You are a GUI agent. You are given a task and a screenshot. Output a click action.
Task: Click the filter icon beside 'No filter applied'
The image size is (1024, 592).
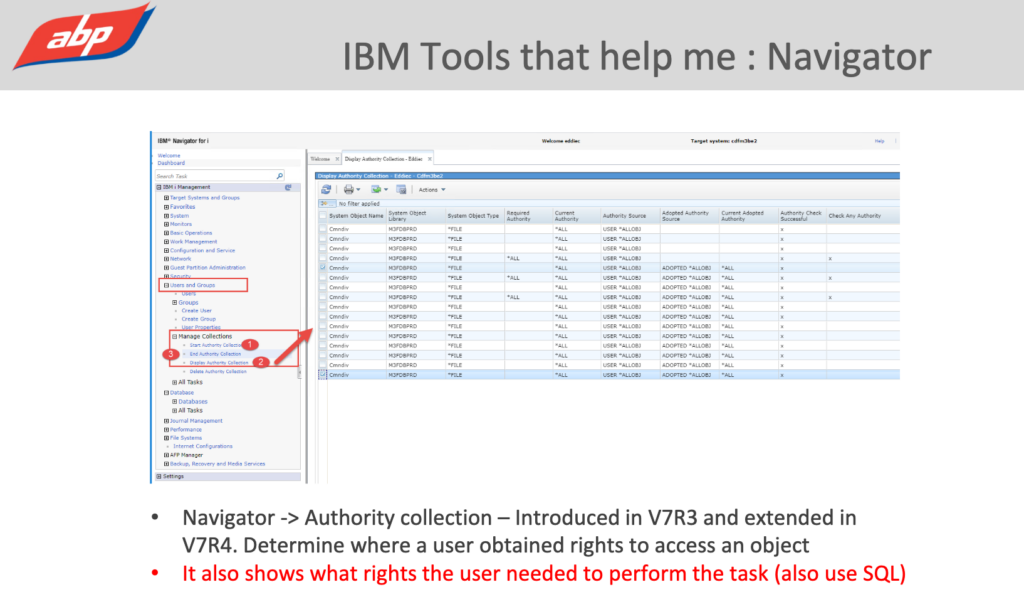[326, 204]
